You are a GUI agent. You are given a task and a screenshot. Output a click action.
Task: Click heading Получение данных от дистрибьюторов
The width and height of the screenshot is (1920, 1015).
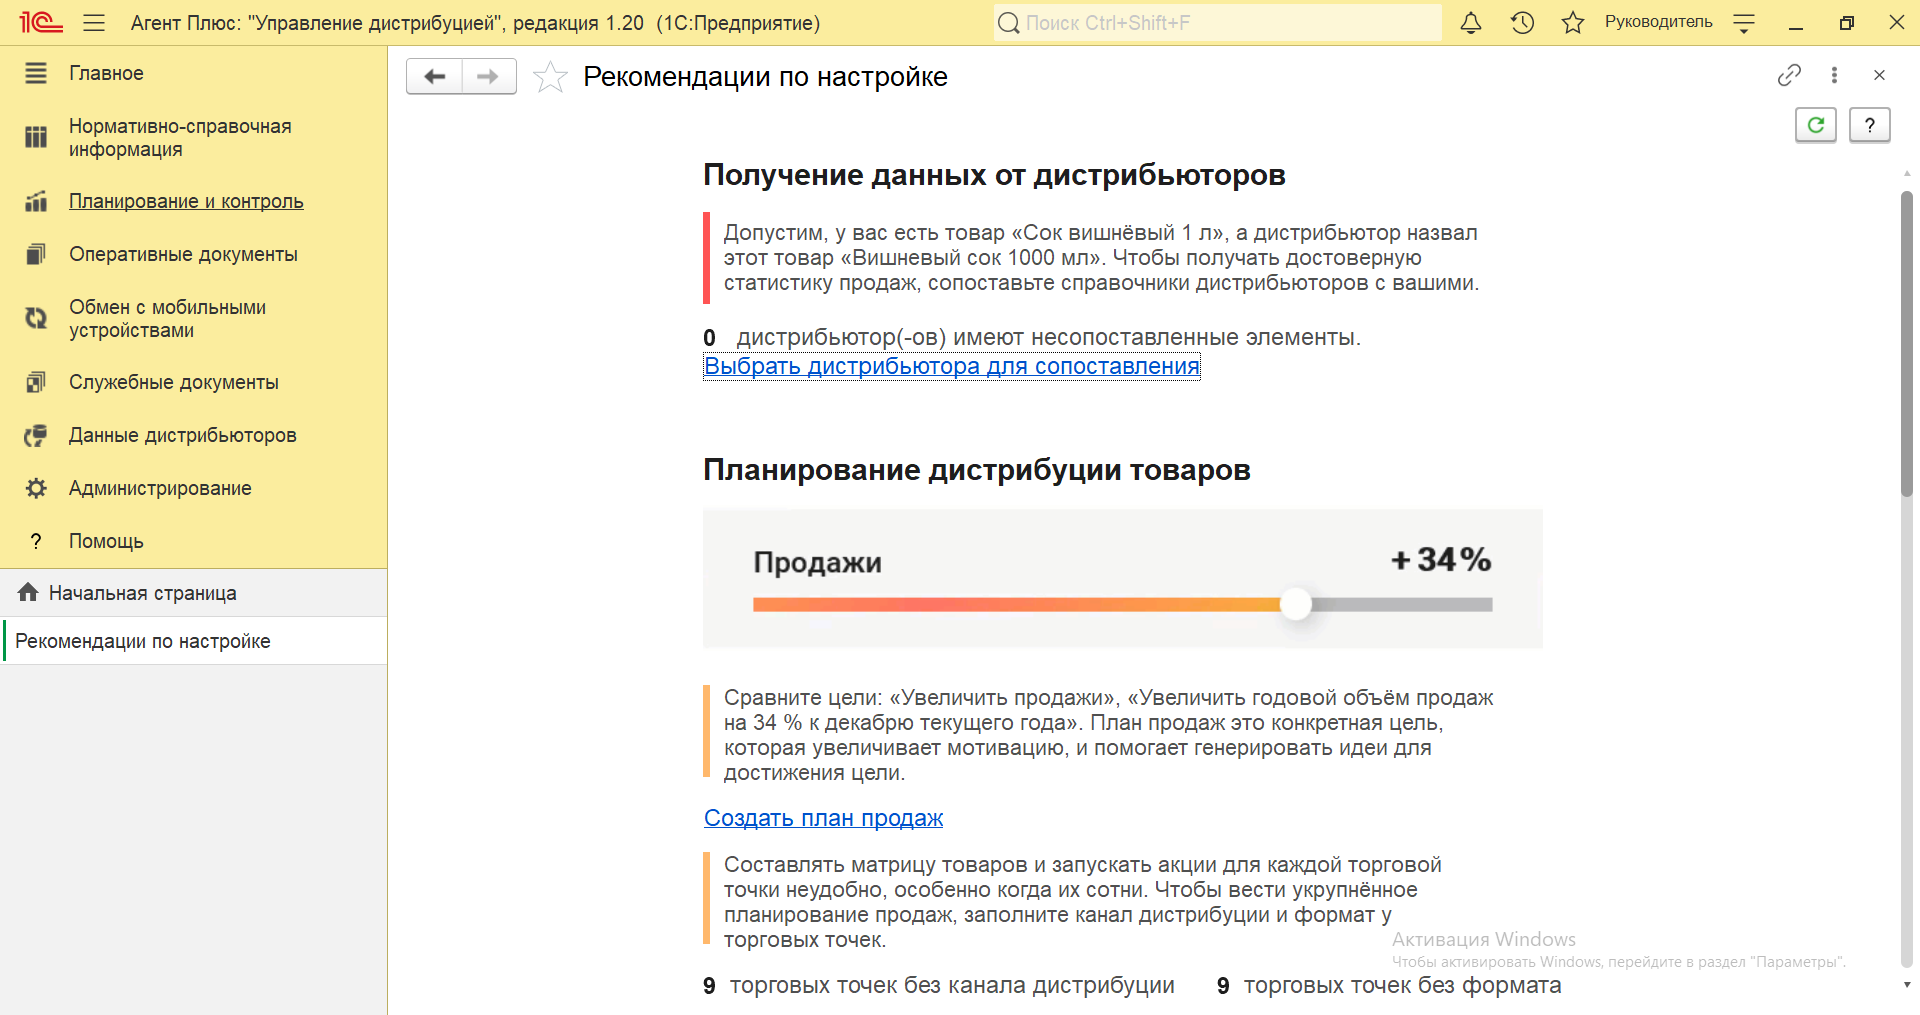(x=994, y=175)
